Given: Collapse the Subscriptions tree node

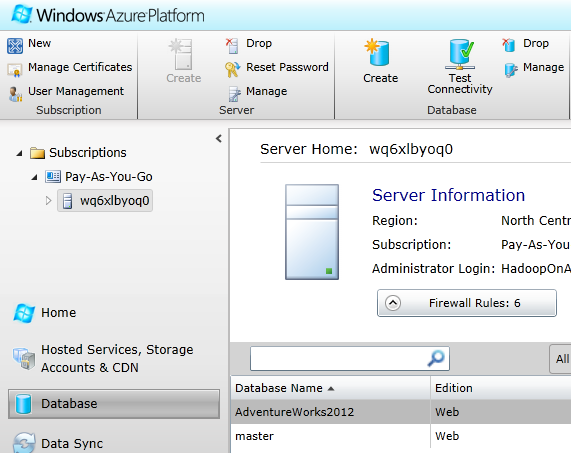Looking at the screenshot, I should (x=20, y=154).
